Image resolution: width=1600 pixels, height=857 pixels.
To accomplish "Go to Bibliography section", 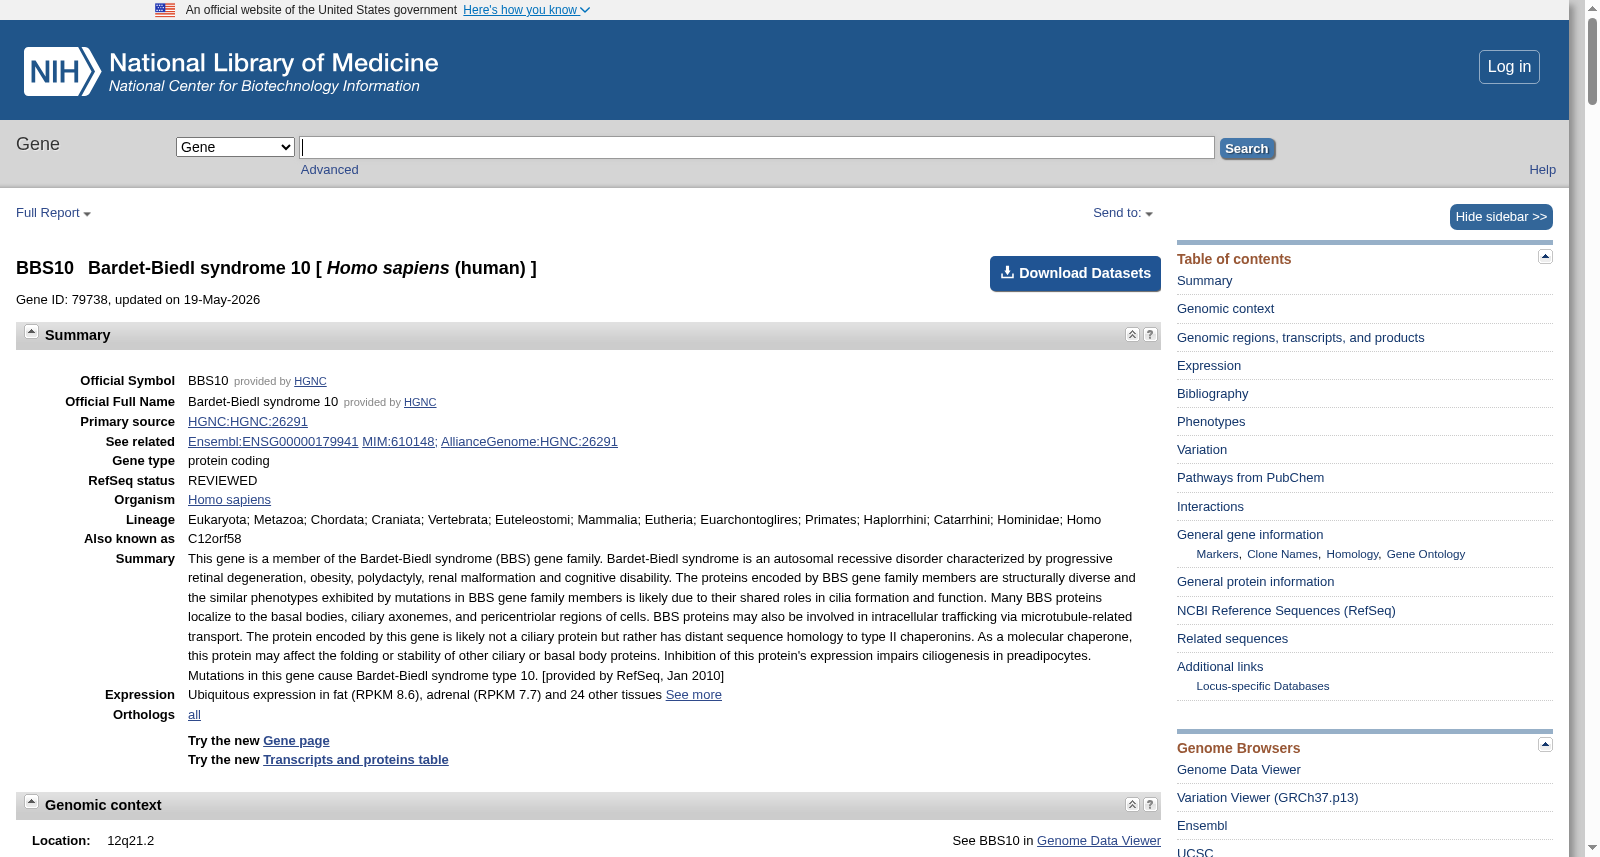I will [x=1212, y=394].
